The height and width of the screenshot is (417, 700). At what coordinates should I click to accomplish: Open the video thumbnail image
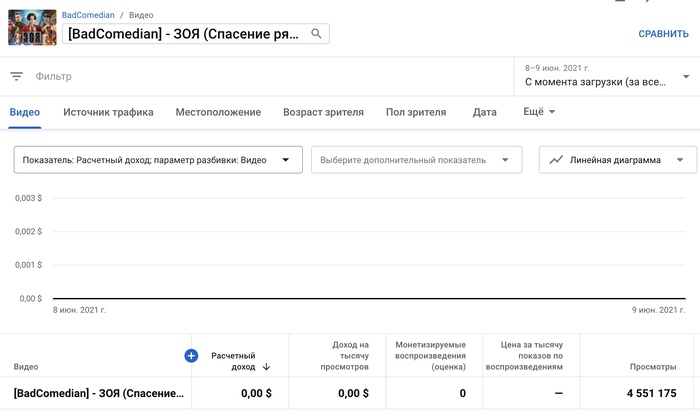click(32, 27)
